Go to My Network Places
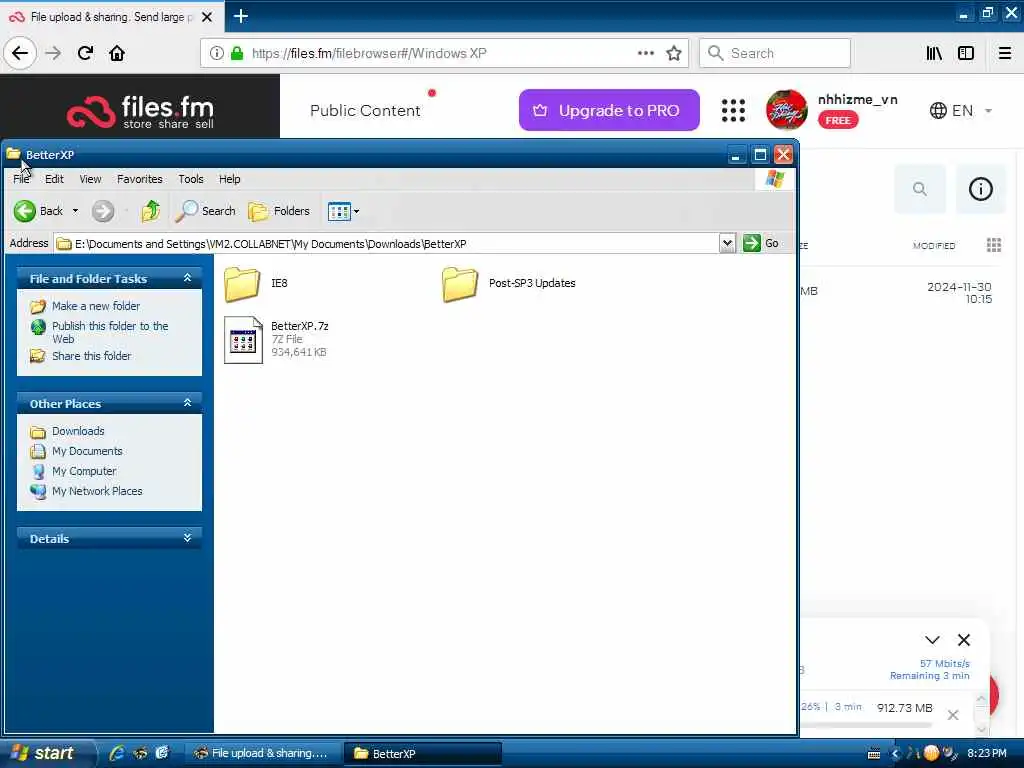This screenshot has width=1024, height=768. coord(97,491)
